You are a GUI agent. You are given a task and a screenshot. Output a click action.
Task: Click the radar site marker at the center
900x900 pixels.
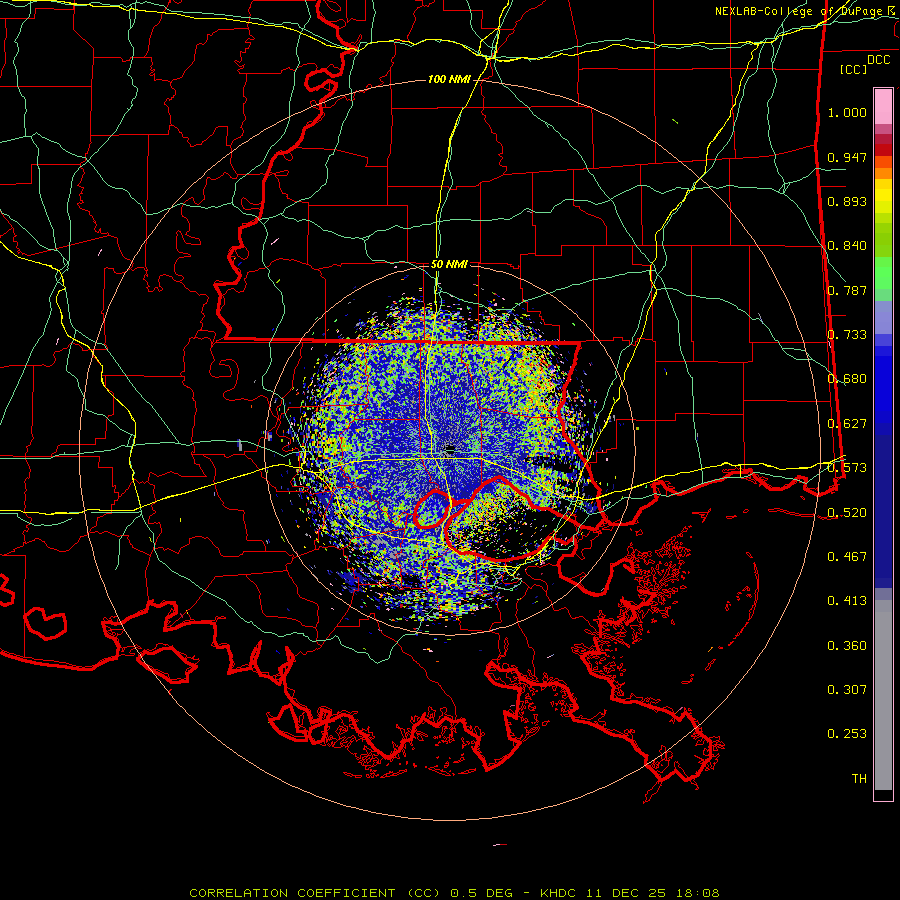point(450,449)
